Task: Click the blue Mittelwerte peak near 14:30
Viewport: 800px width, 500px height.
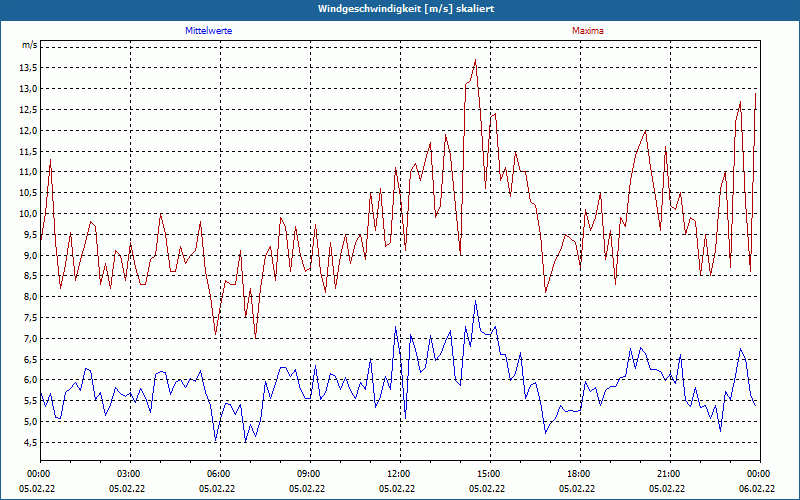Action: [475, 301]
